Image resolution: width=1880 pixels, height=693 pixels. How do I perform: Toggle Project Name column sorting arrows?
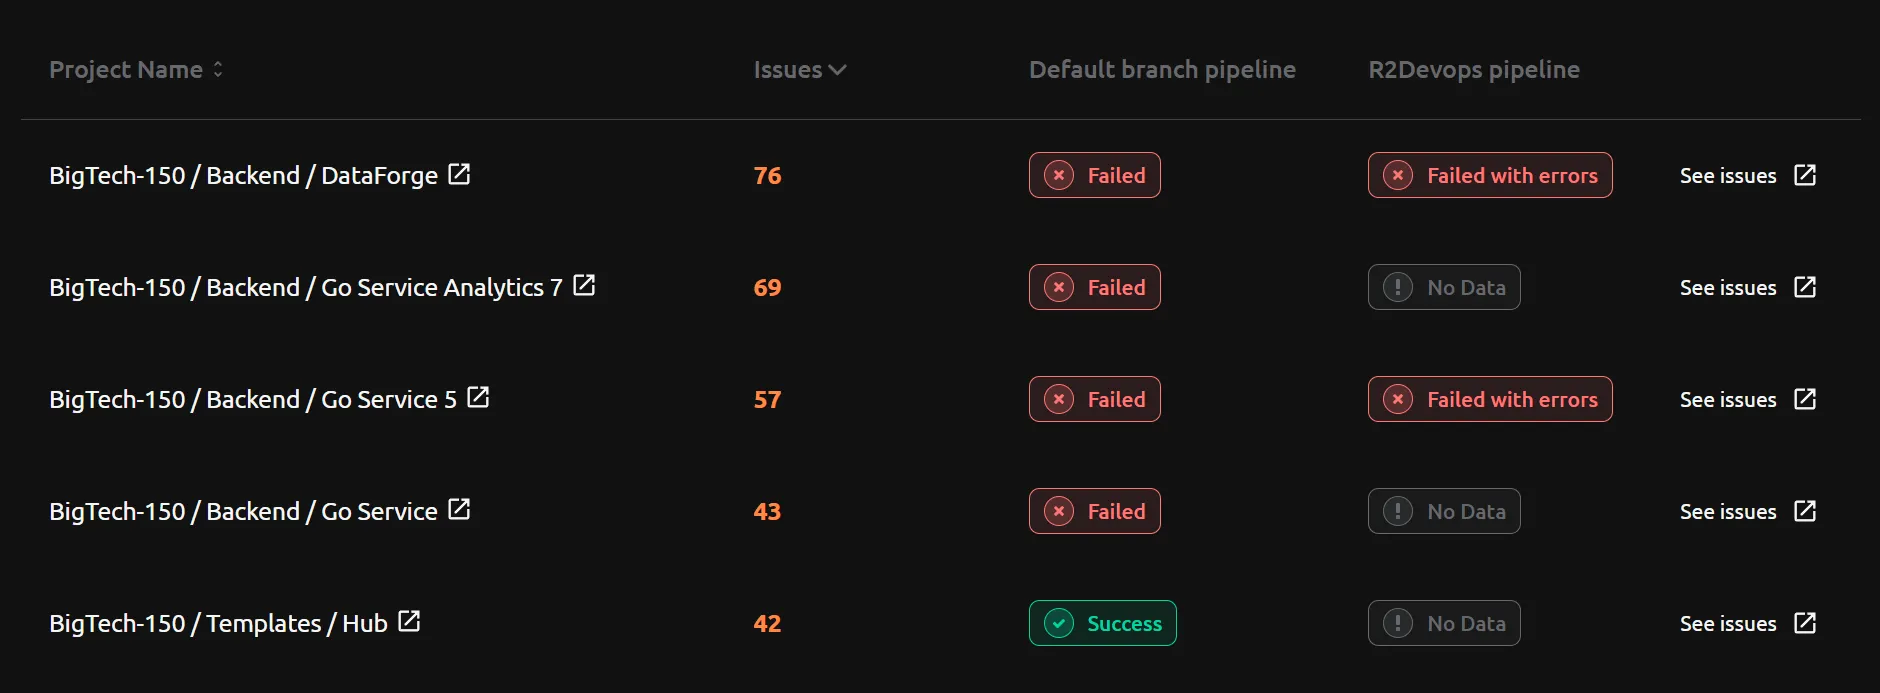(218, 69)
